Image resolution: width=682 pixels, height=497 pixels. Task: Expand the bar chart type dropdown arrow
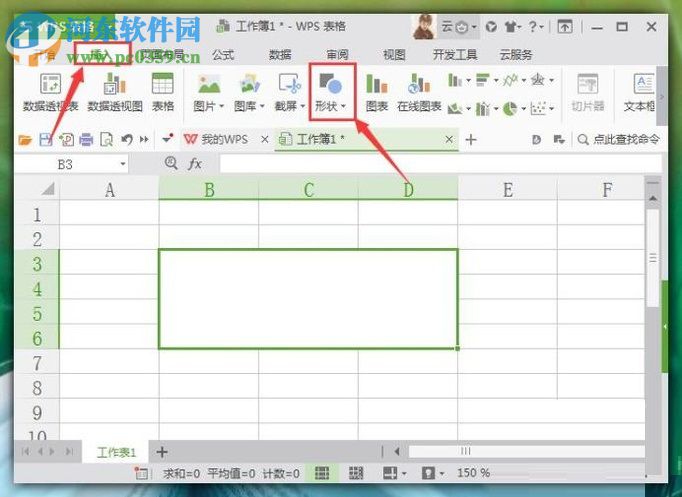click(x=496, y=80)
